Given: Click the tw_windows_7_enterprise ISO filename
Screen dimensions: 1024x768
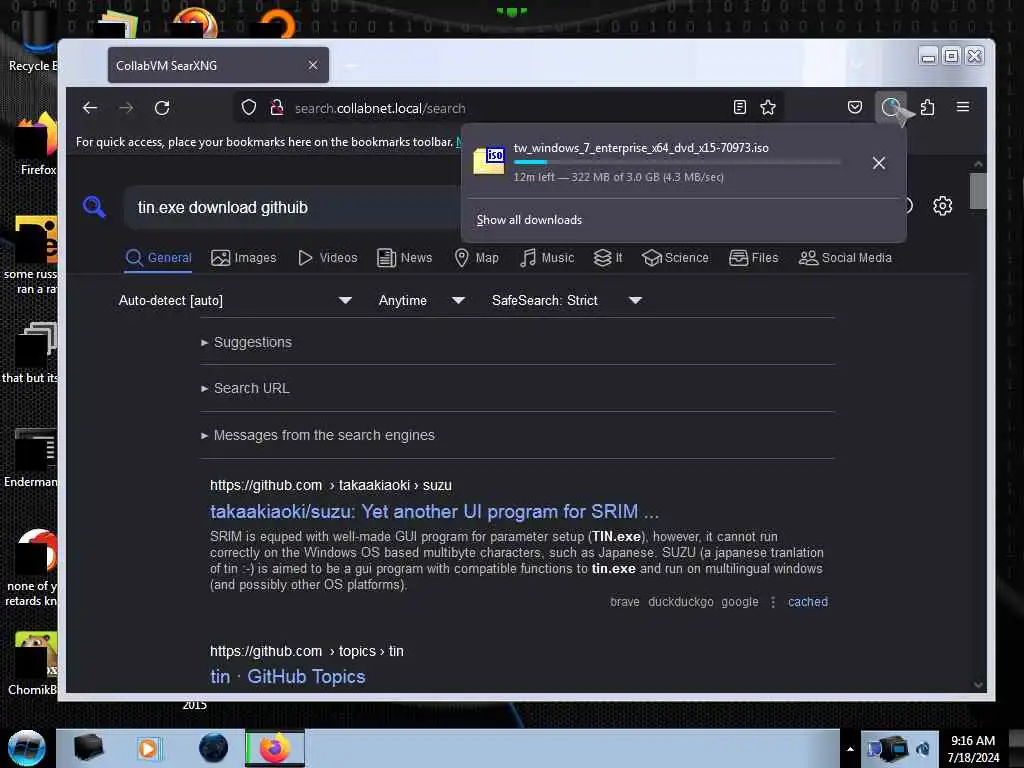Looking at the screenshot, I should click(641, 148).
